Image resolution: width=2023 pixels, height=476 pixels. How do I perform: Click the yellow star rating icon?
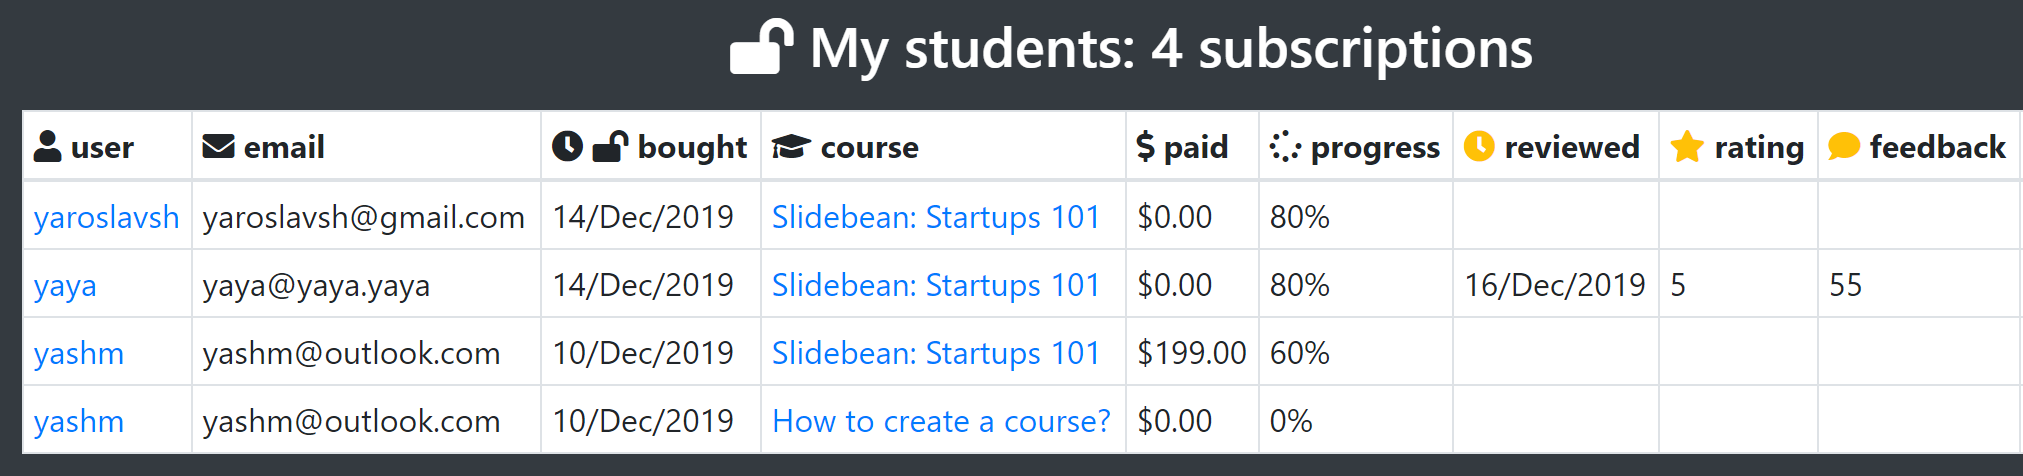(1687, 147)
